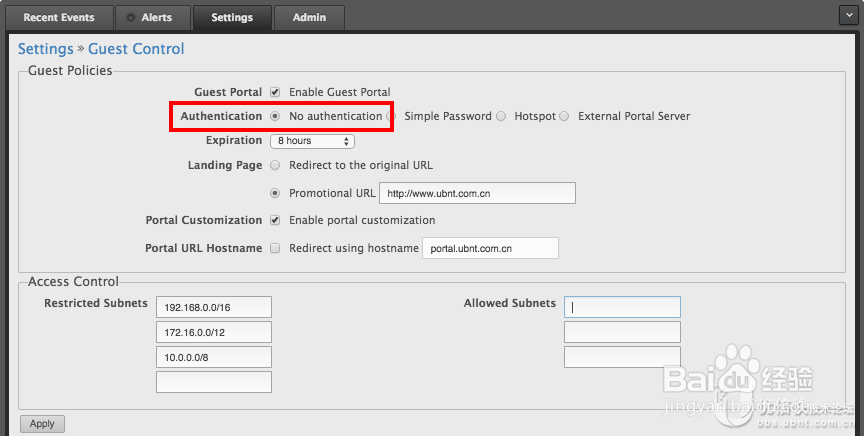Click the portal hostname input field

click(490, 248)
